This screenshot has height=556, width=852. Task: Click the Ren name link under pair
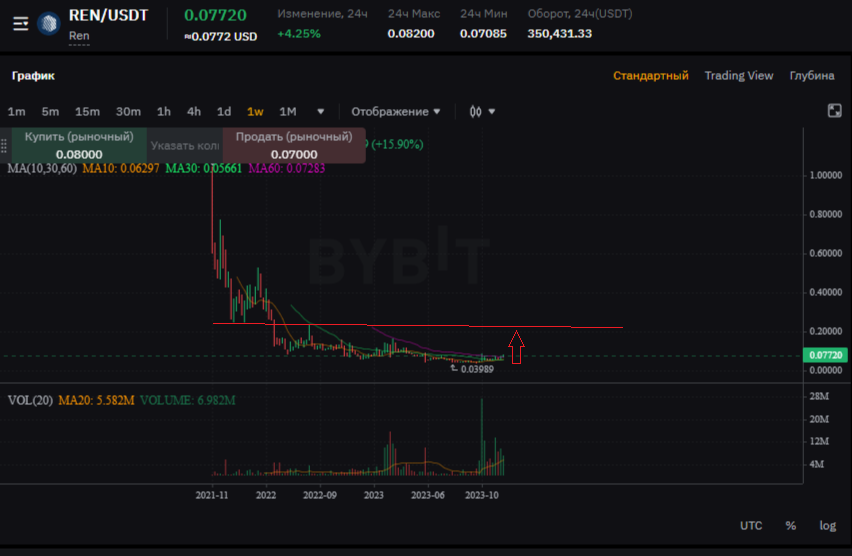tap(79, 36)
